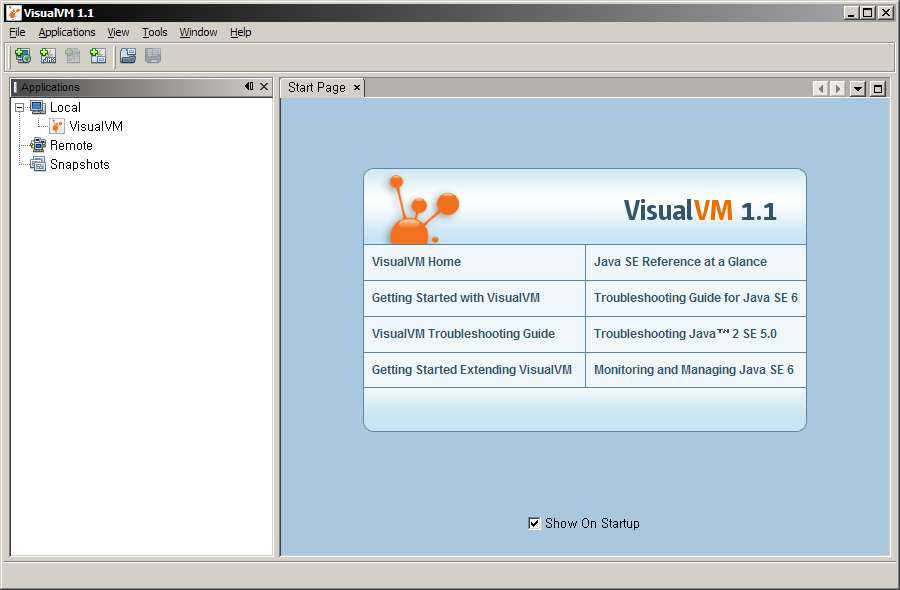This screenshot has height=590, width=900.
Task: Select the Snapshots node label in tree
Action: (x=80, y=164)
